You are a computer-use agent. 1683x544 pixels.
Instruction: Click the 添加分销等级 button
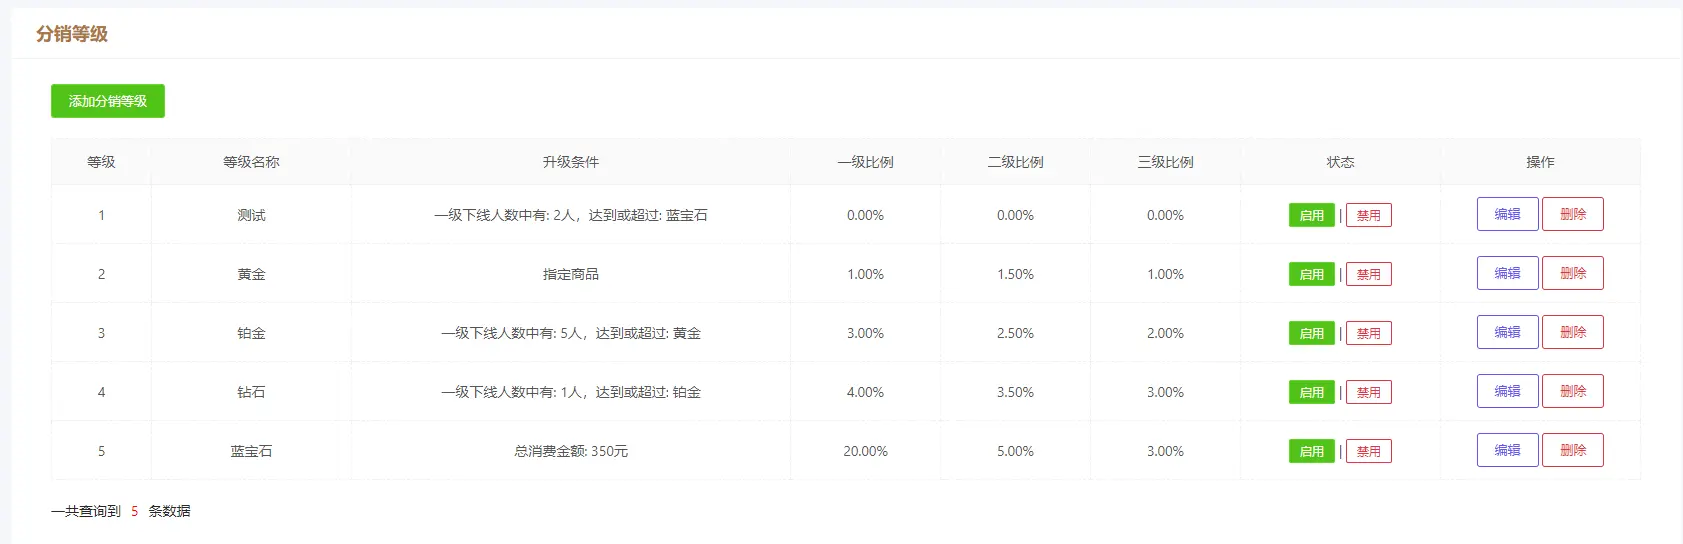[108, 101]
